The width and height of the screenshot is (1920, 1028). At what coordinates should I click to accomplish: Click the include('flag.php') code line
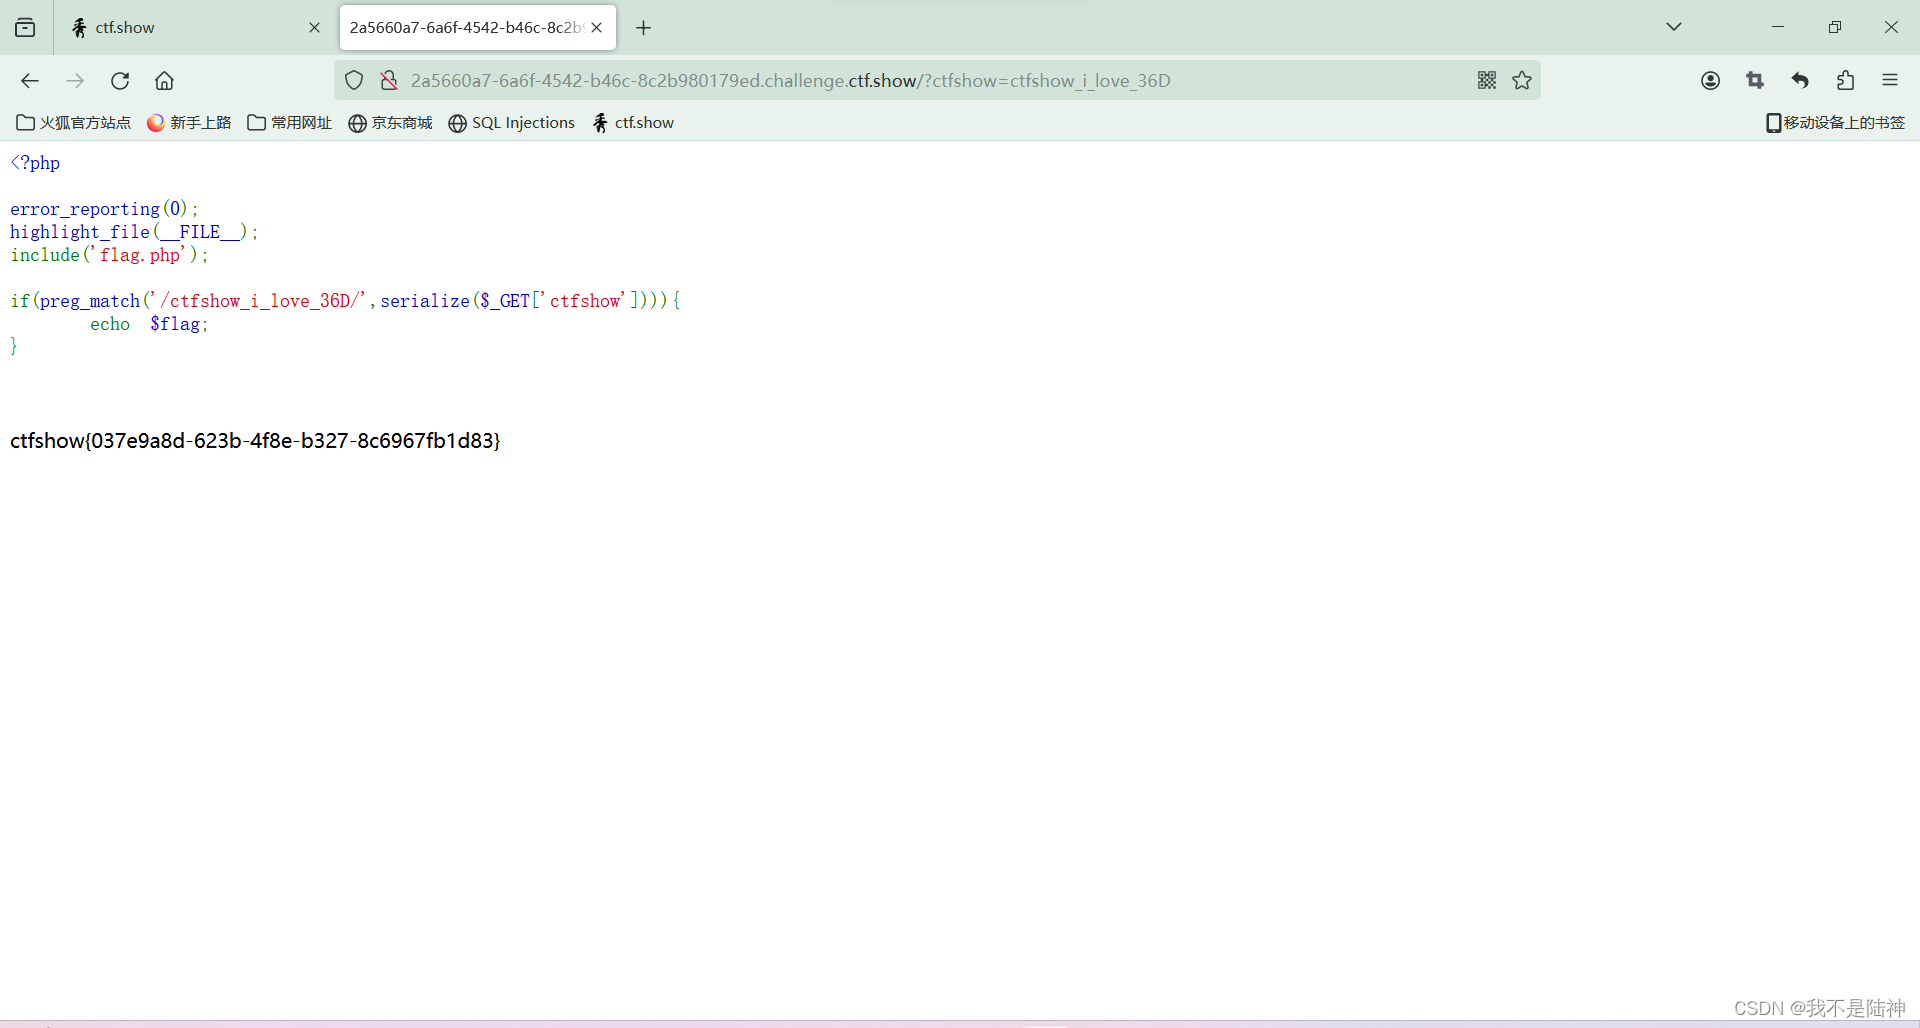click(109, 255)
